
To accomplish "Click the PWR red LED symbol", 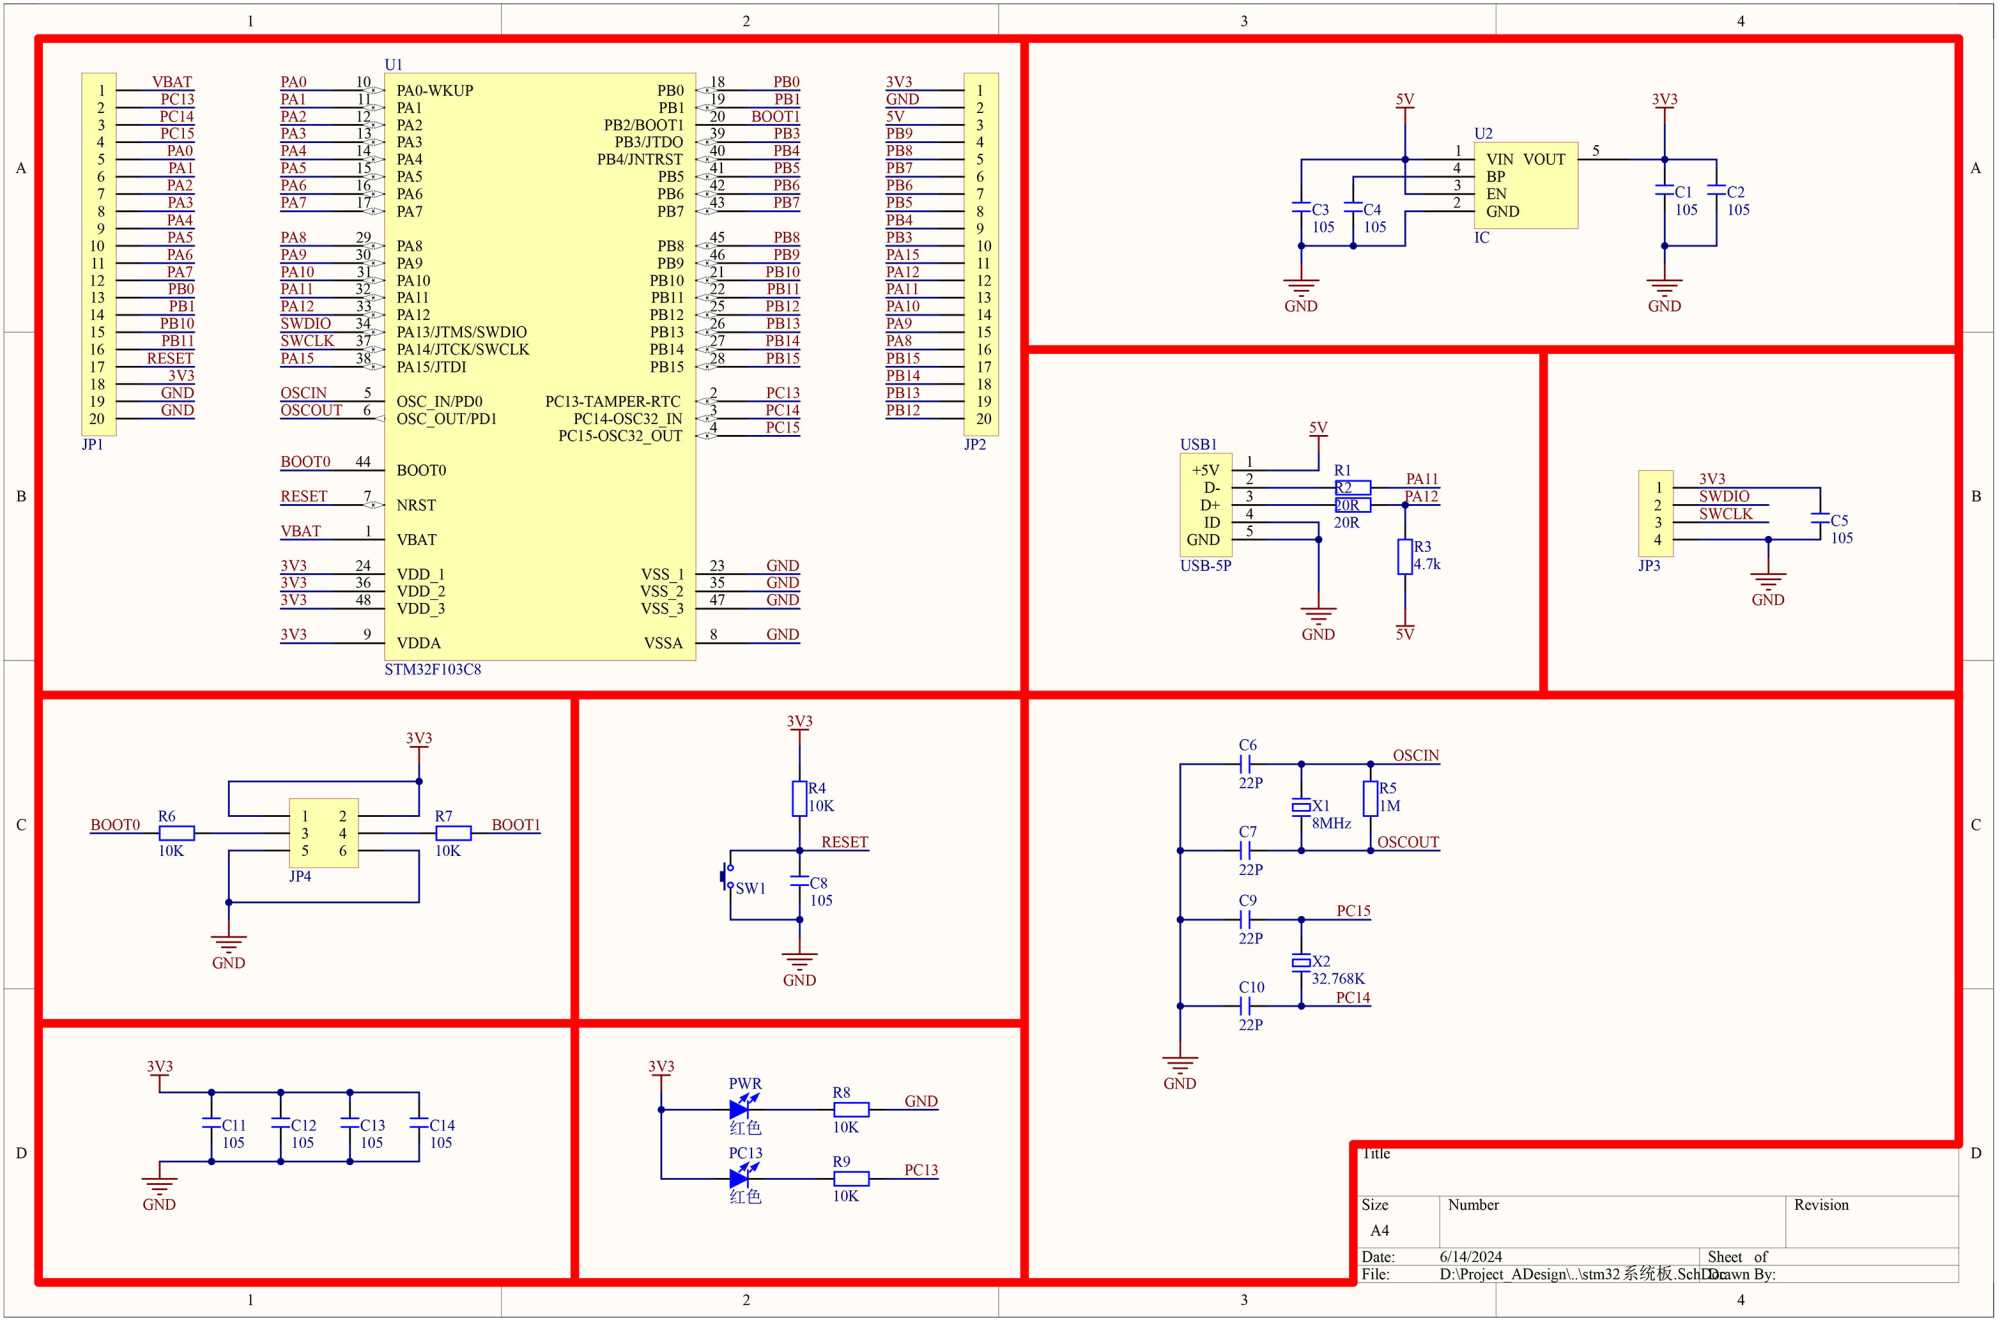I will [x=741, y=1109].
